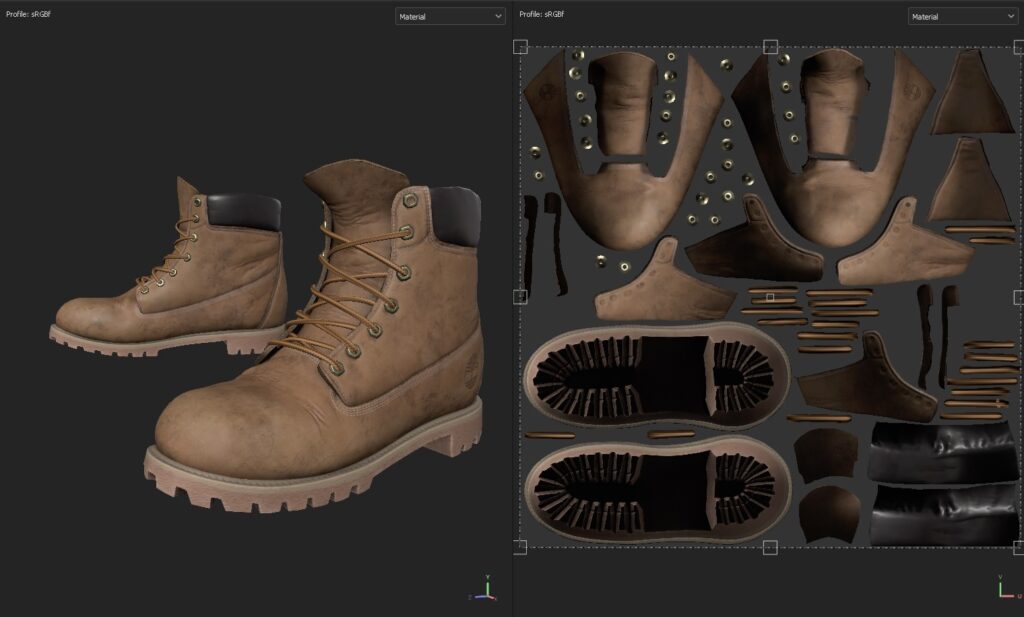The width and height of the screenshot is (1024, 617).
Task: Select the left-middle transform handle of UV frame
Action: 520,297
